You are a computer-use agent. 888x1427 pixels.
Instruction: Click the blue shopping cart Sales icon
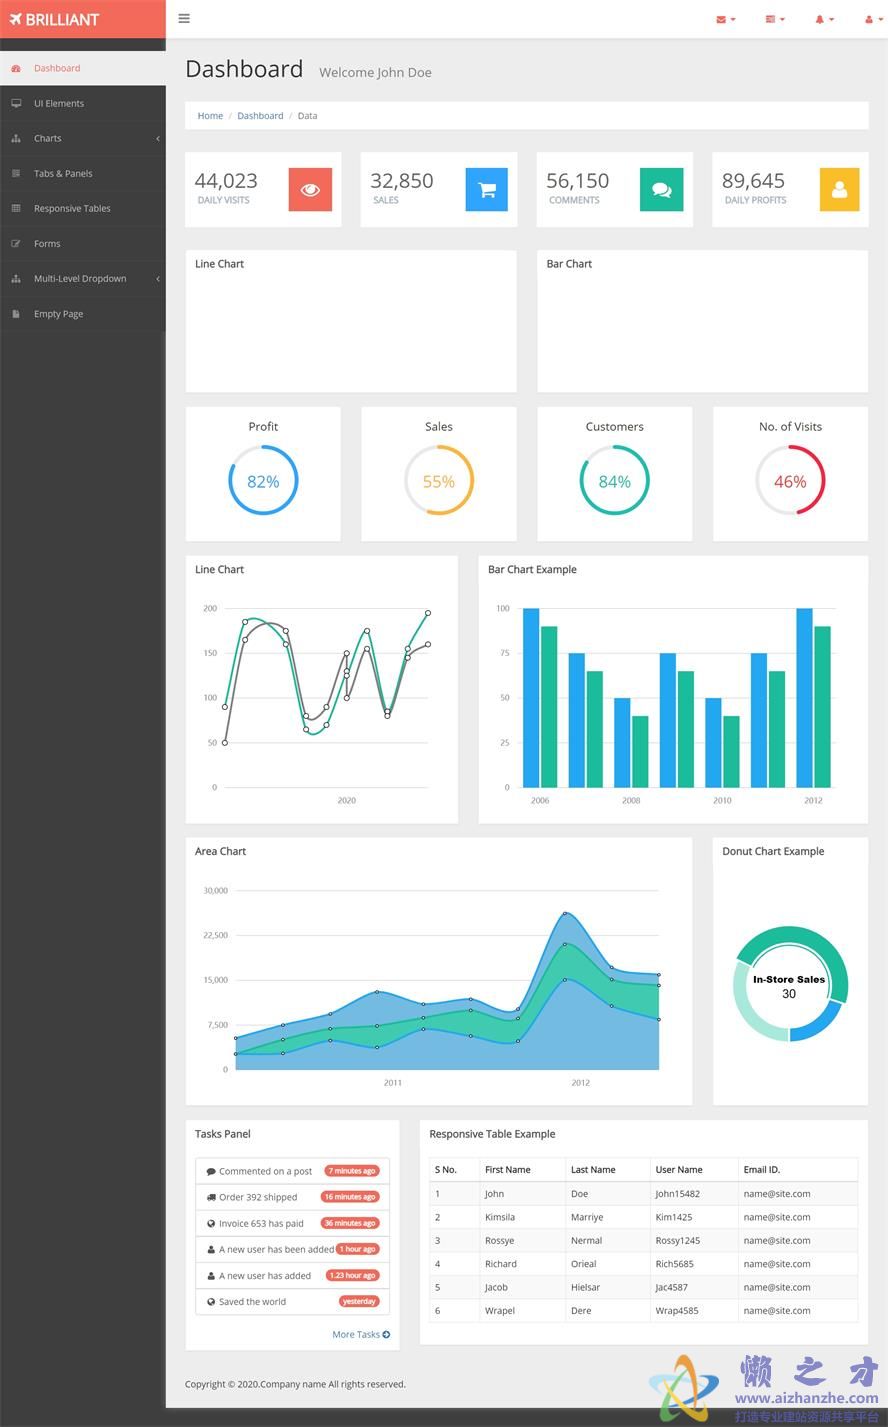(x=486, y=190)
